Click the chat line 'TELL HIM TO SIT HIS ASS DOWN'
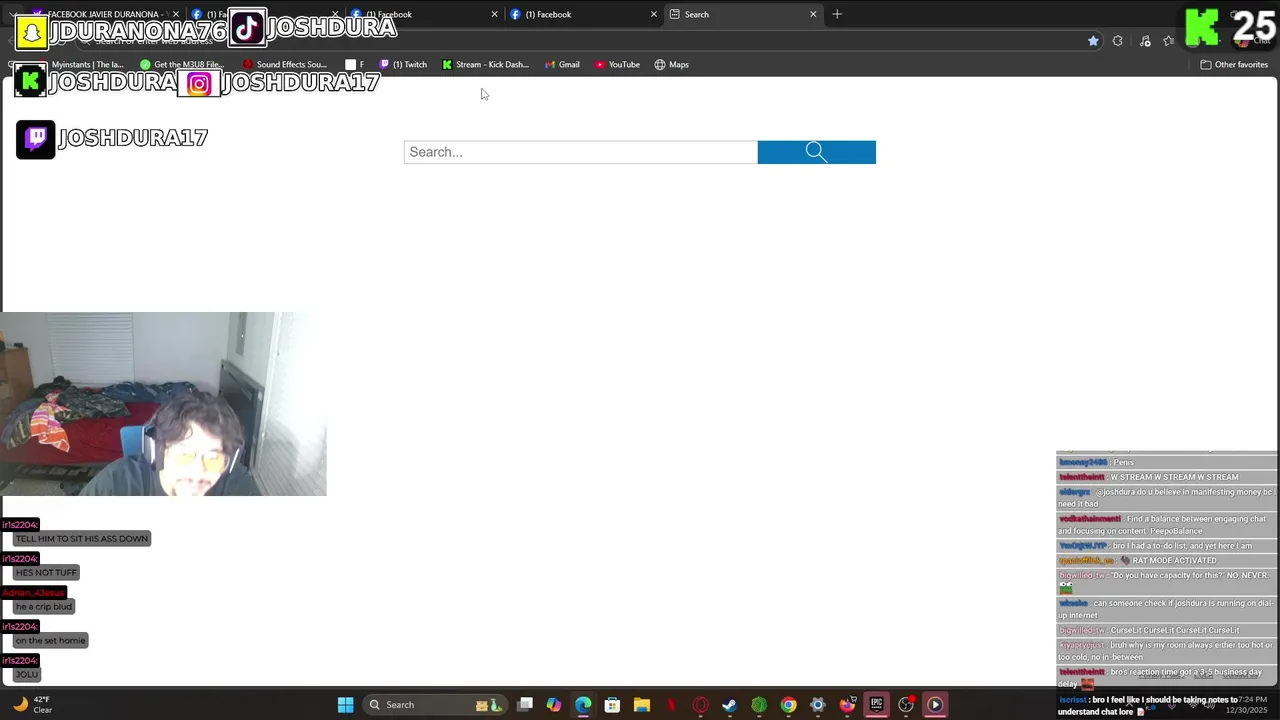Viewport: 1280px width, 720px height. [82, 539]
